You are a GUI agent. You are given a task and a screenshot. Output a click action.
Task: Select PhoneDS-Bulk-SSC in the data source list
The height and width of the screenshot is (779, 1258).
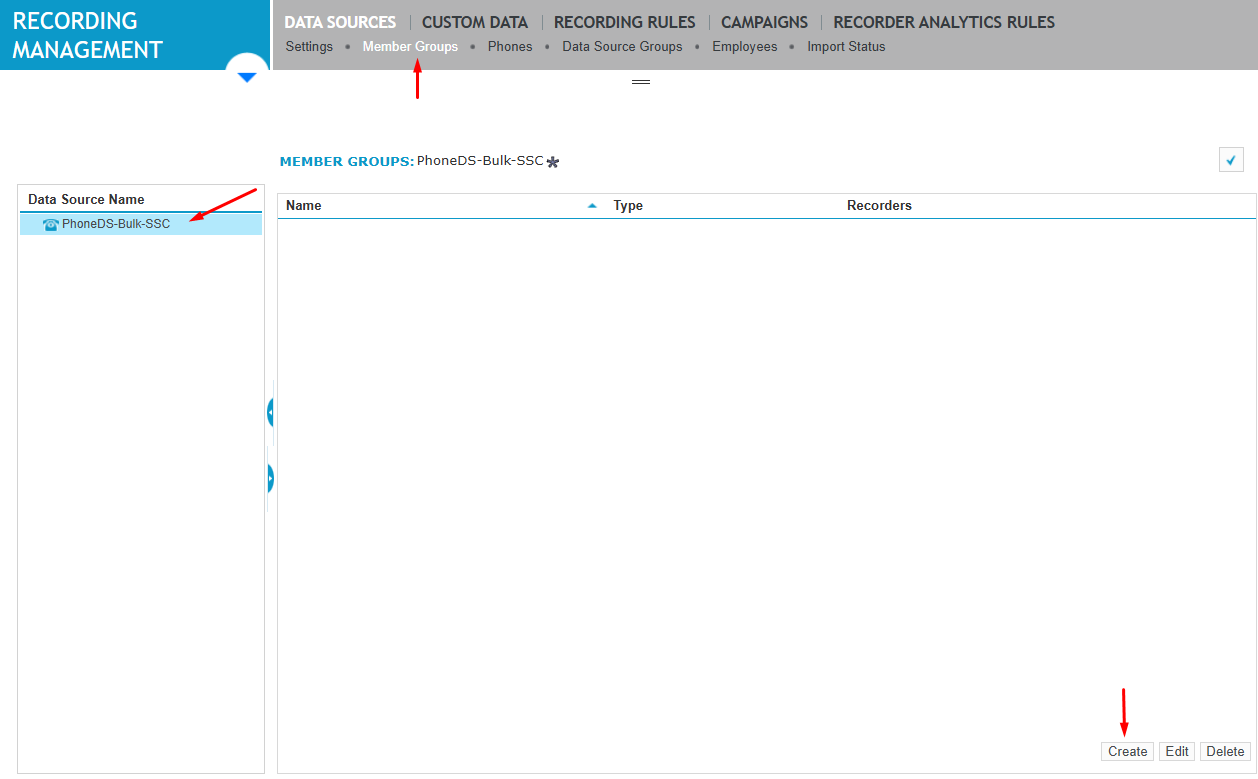pyautogui.click(x=116, y=224)
